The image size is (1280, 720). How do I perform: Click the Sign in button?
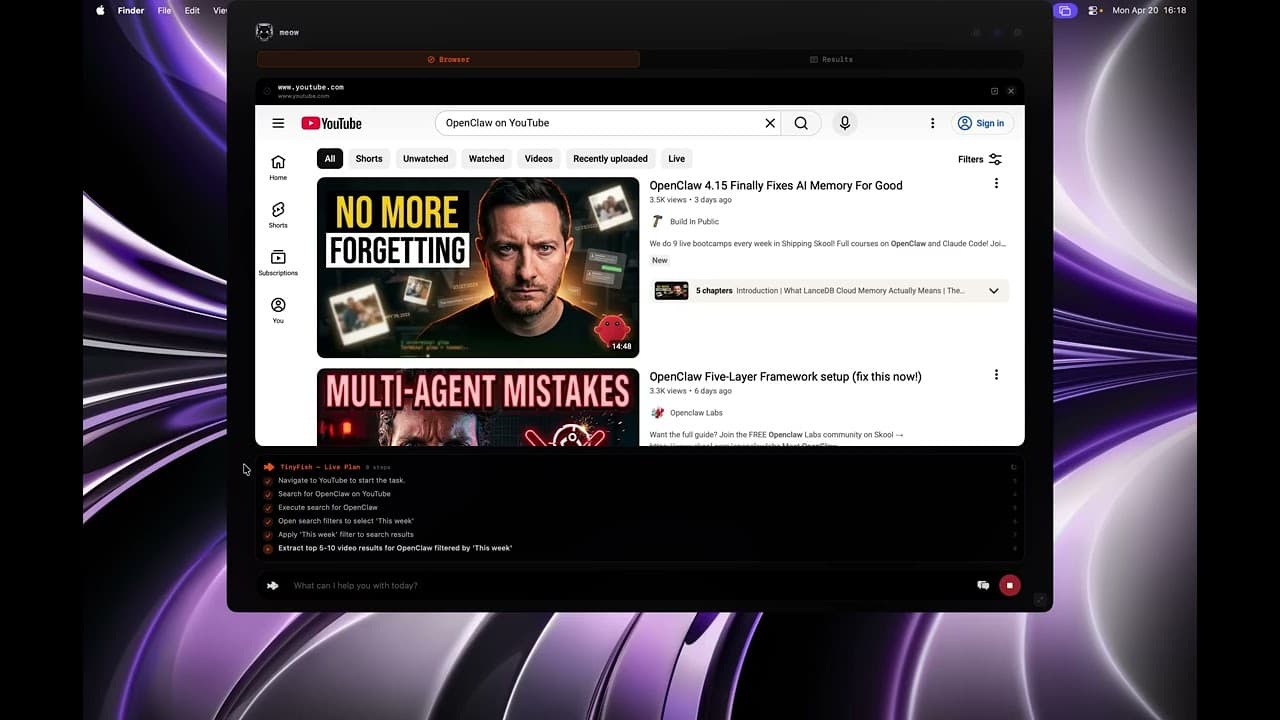[x=981, y=123]
